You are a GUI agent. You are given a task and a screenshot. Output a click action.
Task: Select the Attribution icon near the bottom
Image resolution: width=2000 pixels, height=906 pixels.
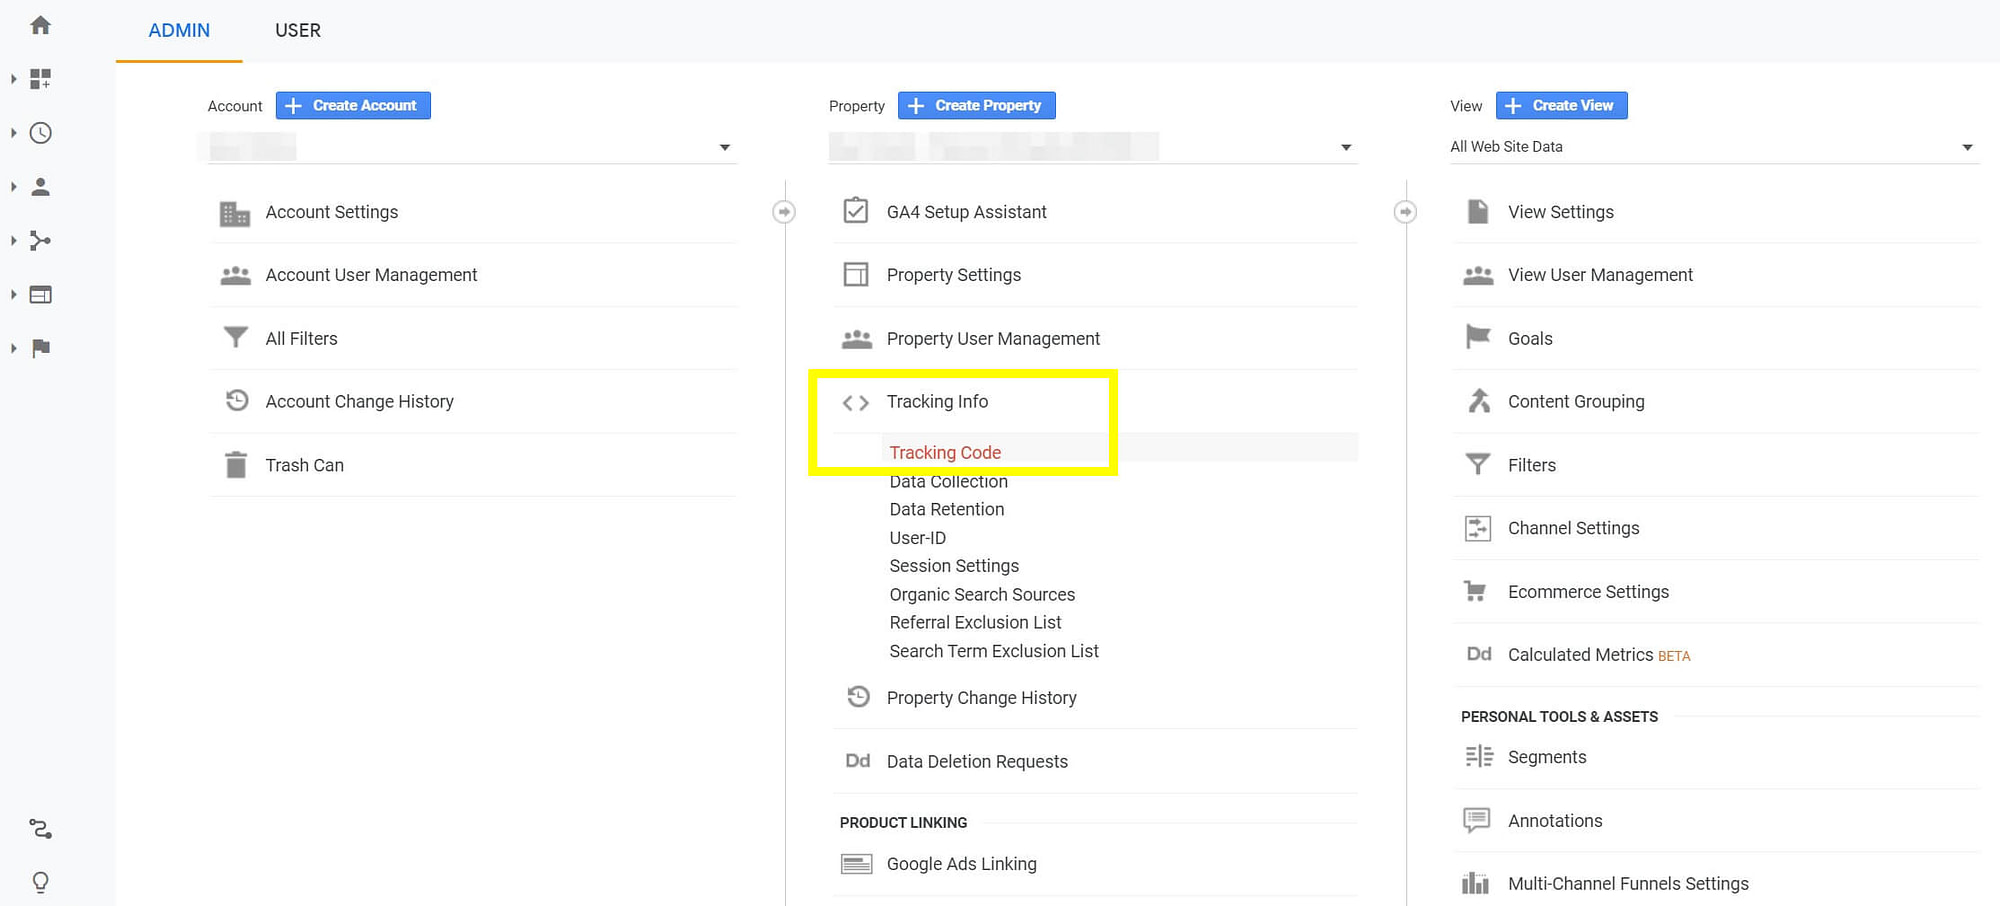coord(40,828)
